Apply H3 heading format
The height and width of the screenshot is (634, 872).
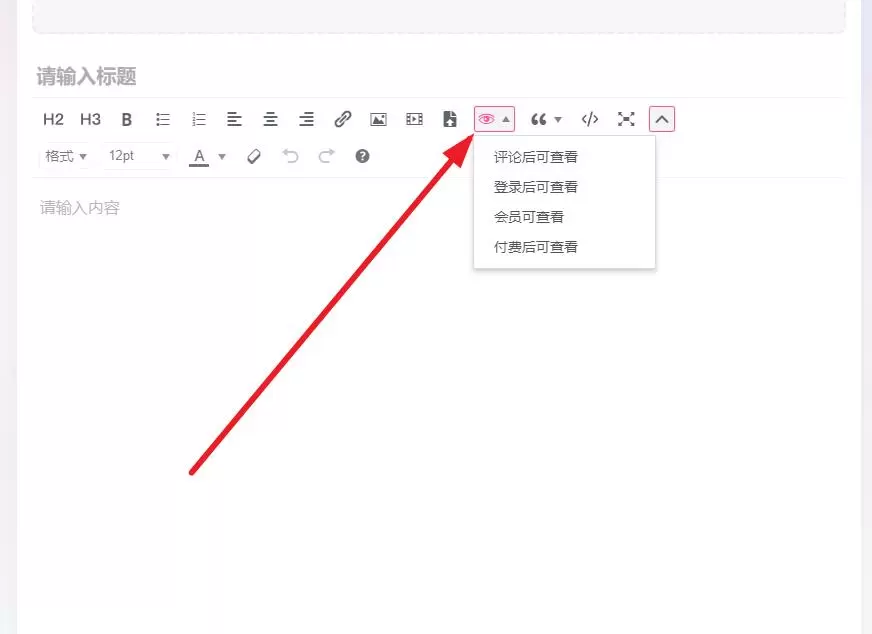[90, 119]
